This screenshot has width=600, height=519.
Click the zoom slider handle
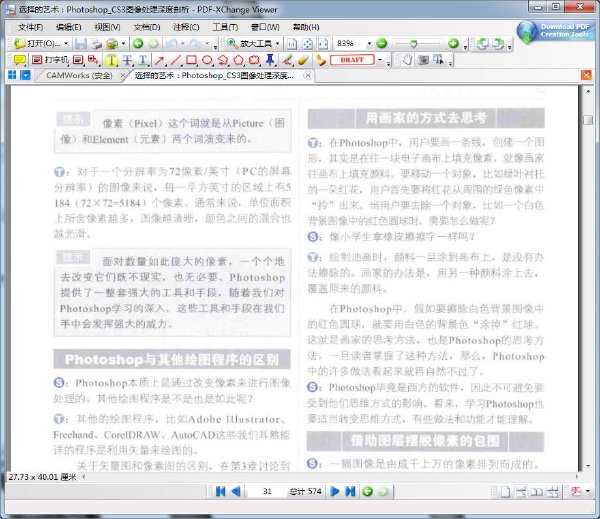coord(413,44)
